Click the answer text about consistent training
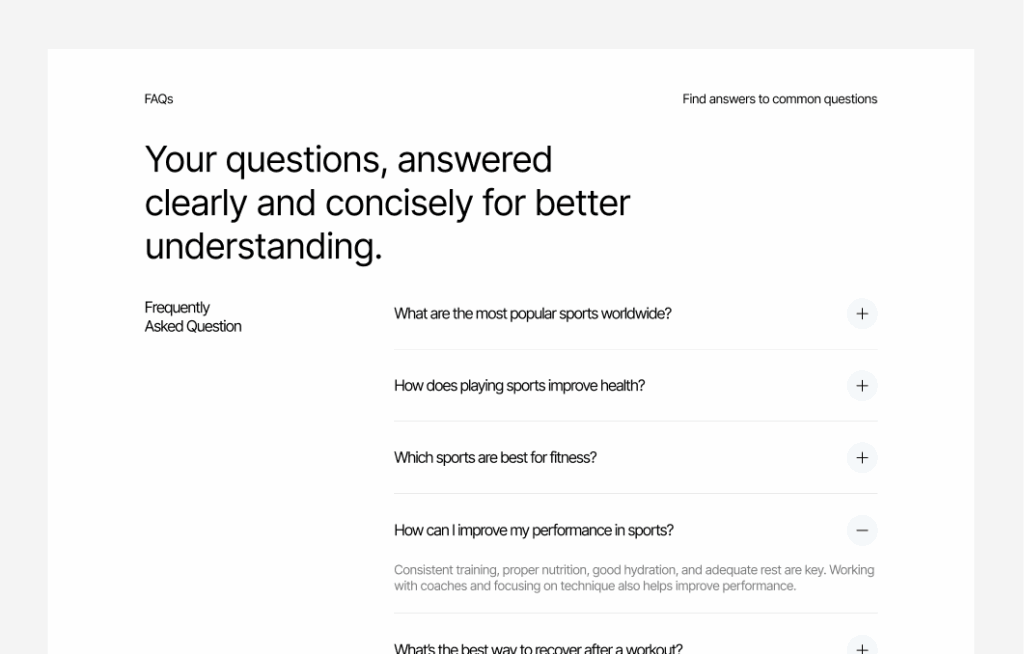The height and width of the screenshot is (654, 1024). coord(634,578)
